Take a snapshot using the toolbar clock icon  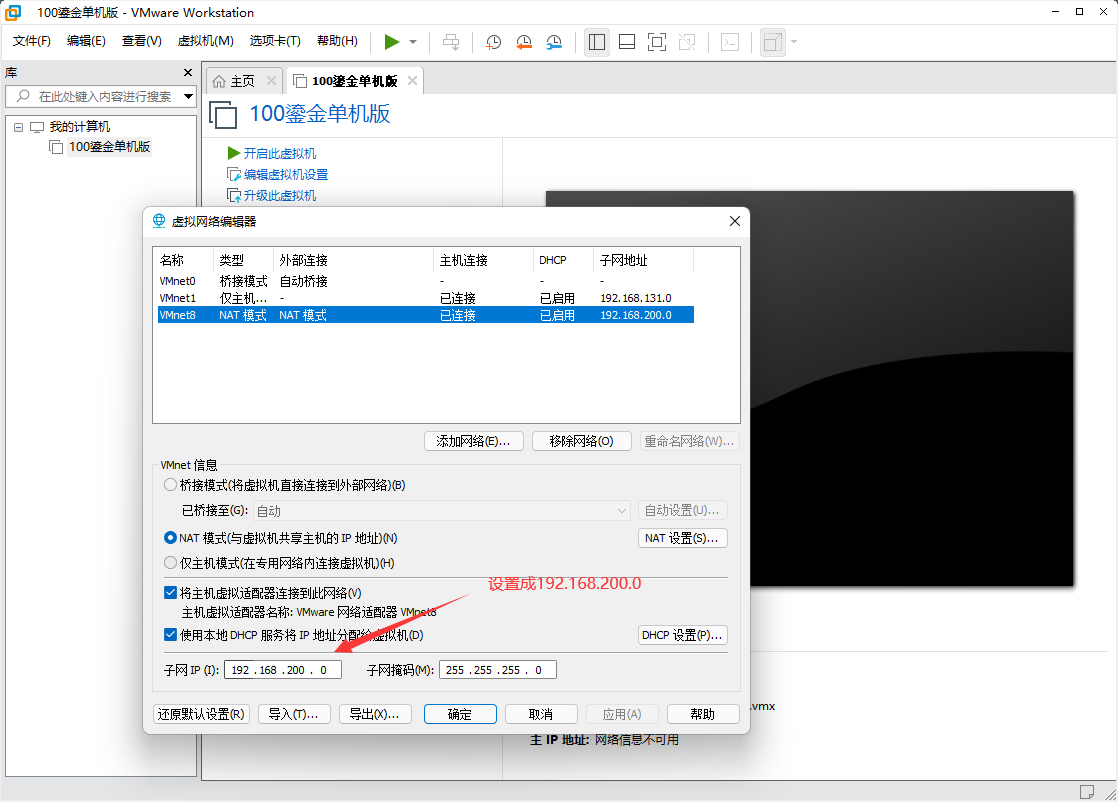coord(493,42)
